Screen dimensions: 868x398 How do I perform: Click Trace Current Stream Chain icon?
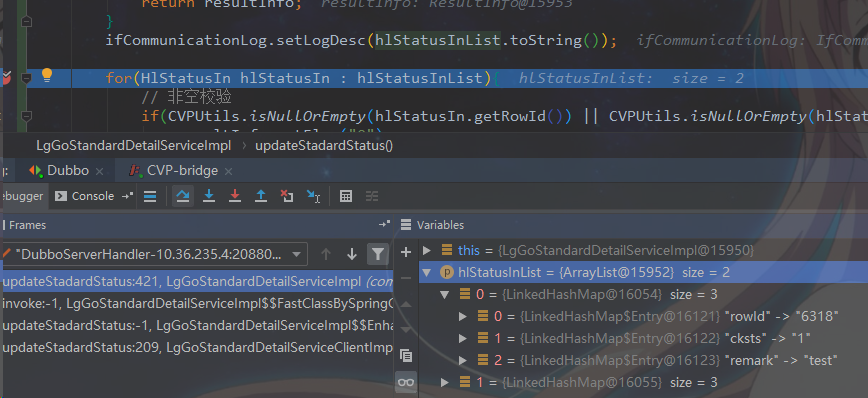(x=371, y=196)
